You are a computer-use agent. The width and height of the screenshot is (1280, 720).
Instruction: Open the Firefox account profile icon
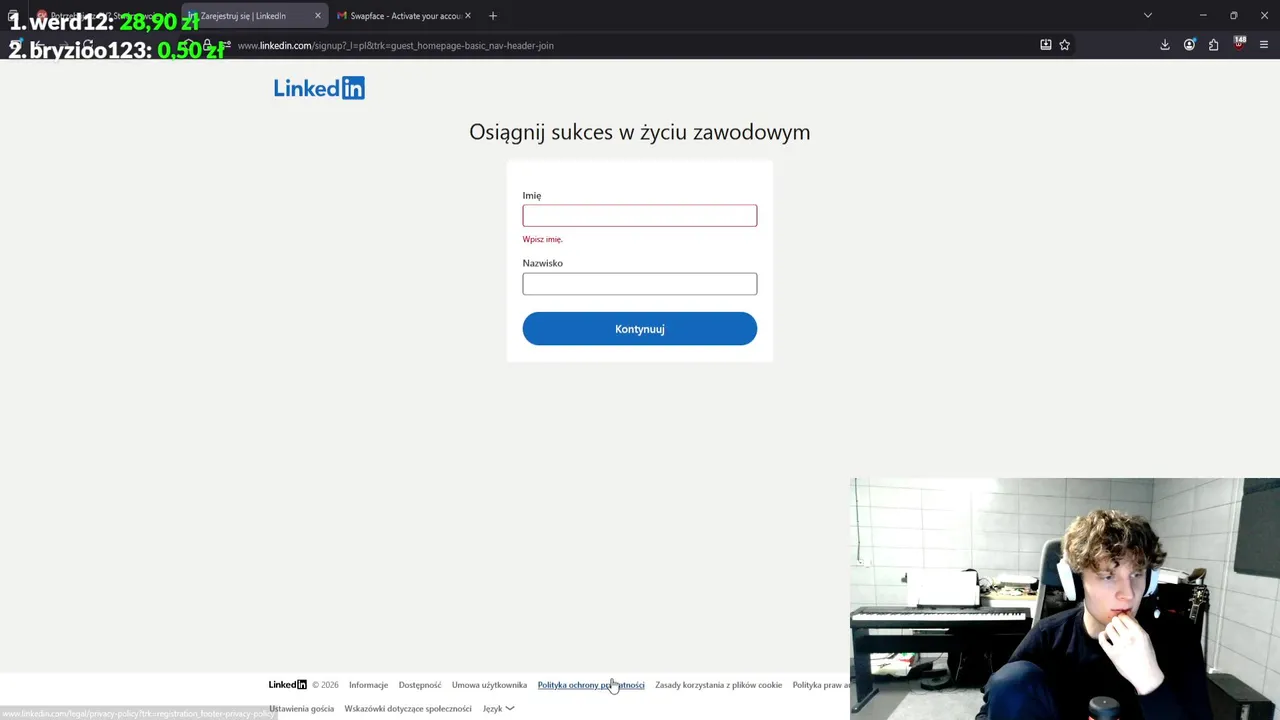click(1189, 45)
